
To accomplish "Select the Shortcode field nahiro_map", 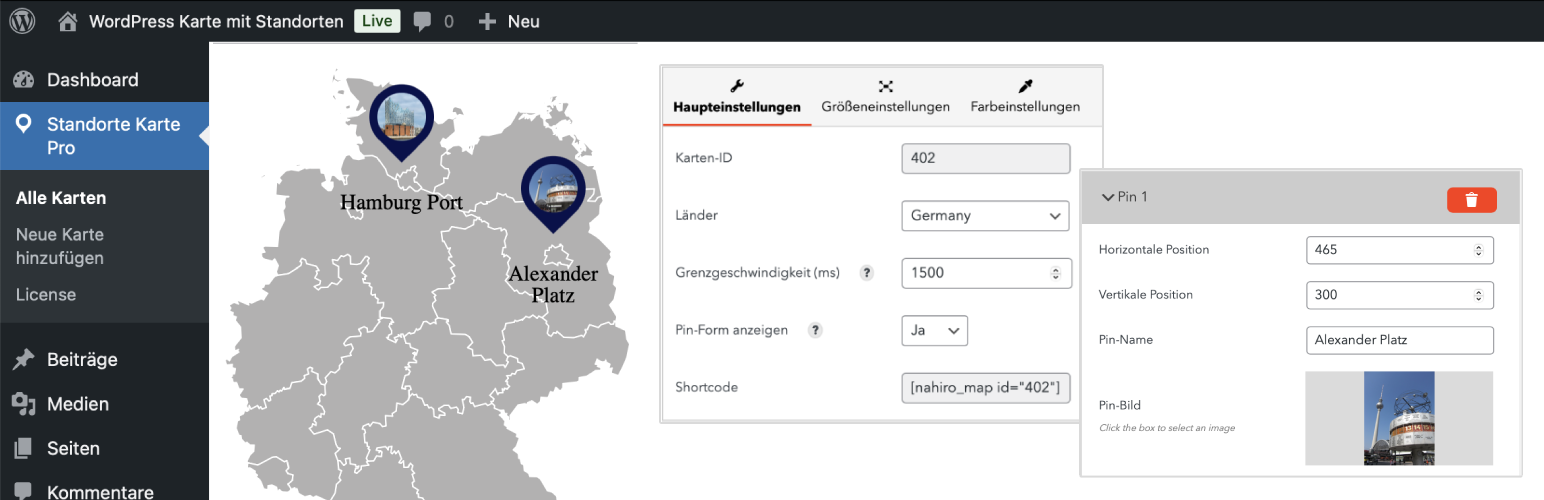I will click(985, 387).
